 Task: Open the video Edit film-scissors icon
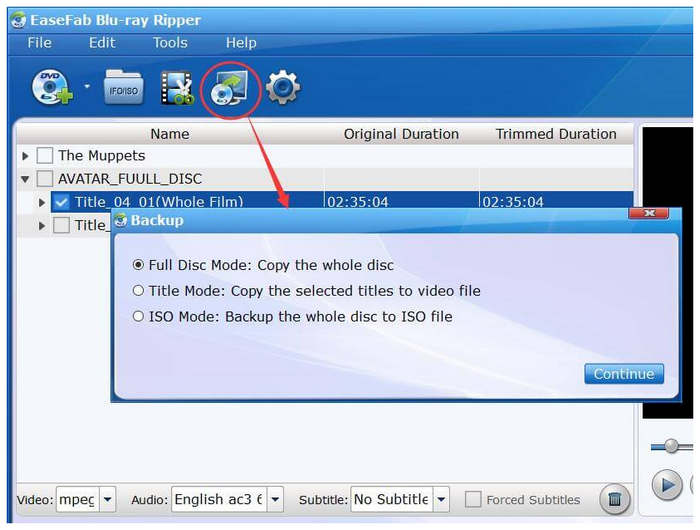coord(177,88)
